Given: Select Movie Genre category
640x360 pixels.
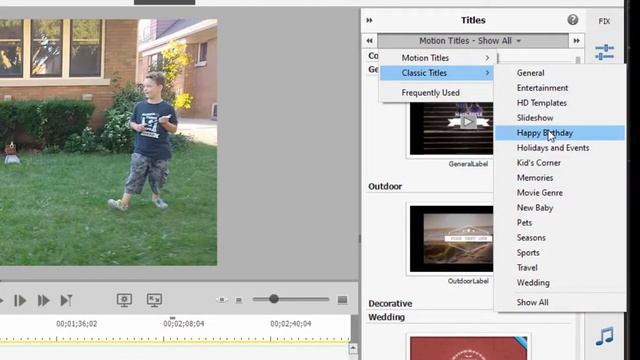Looking at the screenshot, I should pos(560,193).
